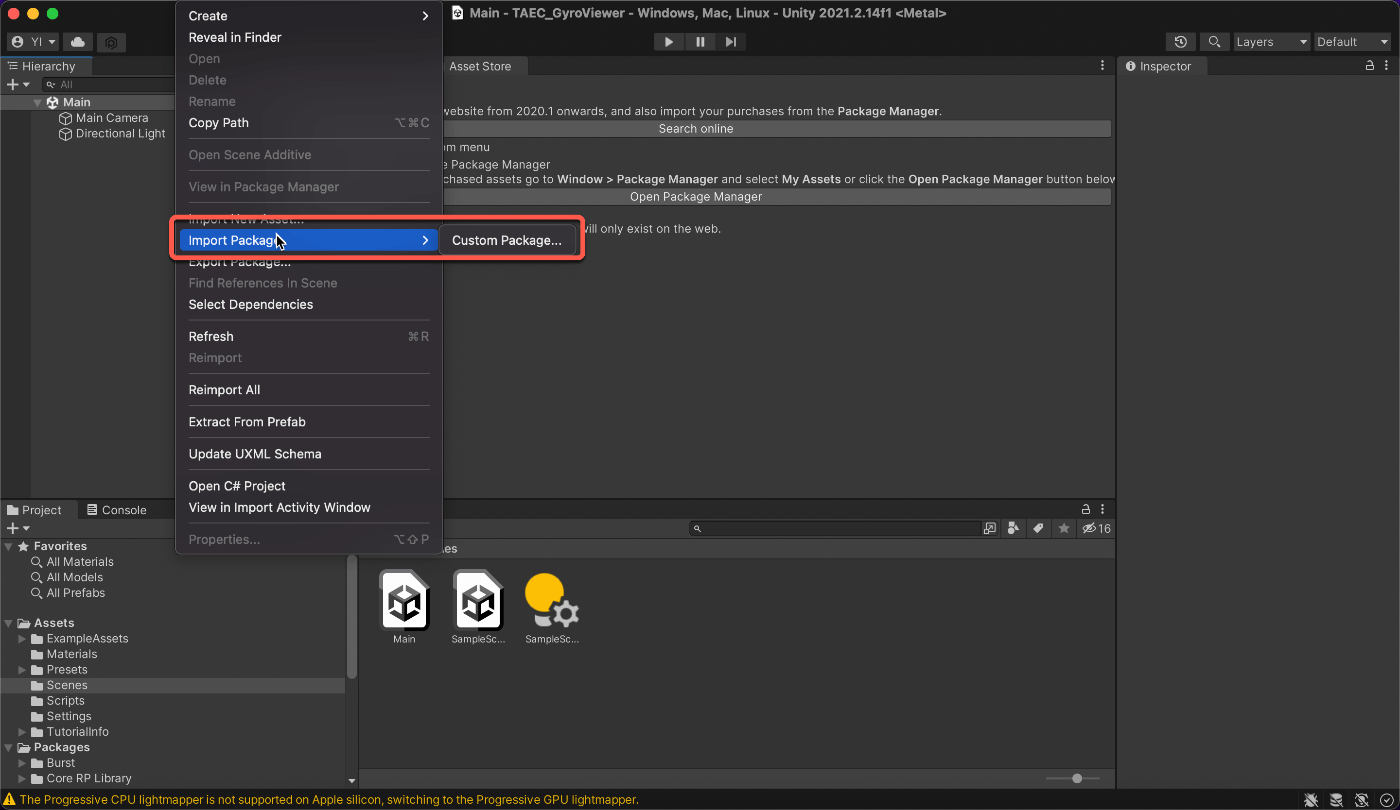Open the Create submenu in context menu

pyautogui.click(x=309, y=16)
